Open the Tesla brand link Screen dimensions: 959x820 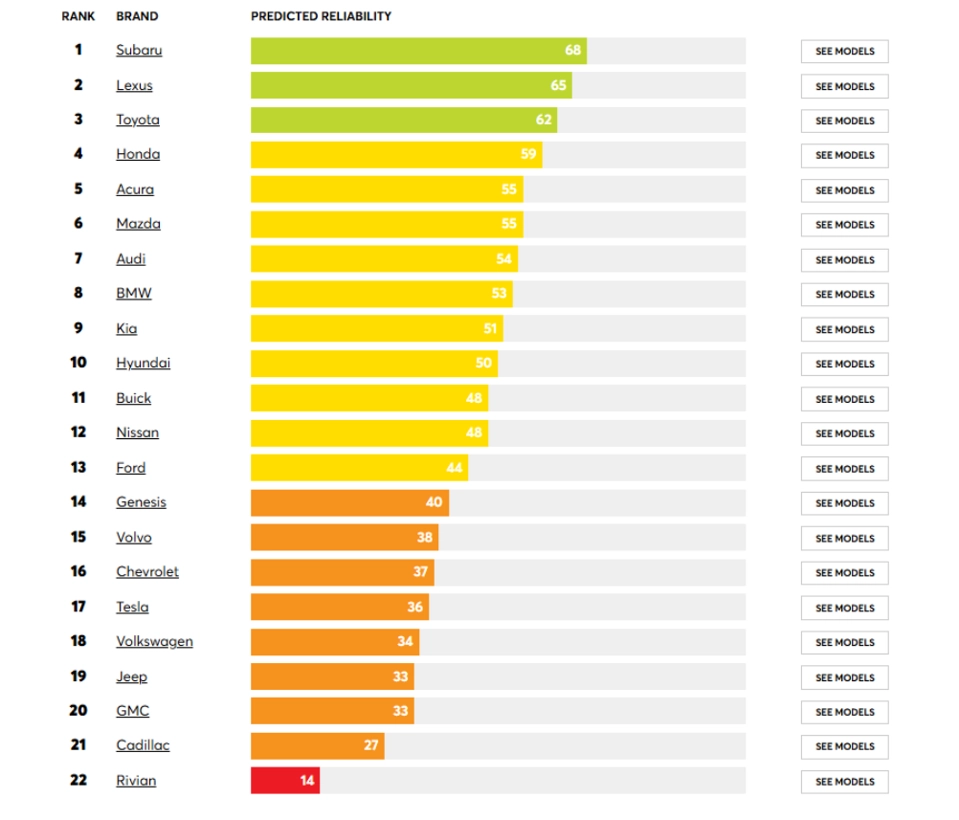132,607
